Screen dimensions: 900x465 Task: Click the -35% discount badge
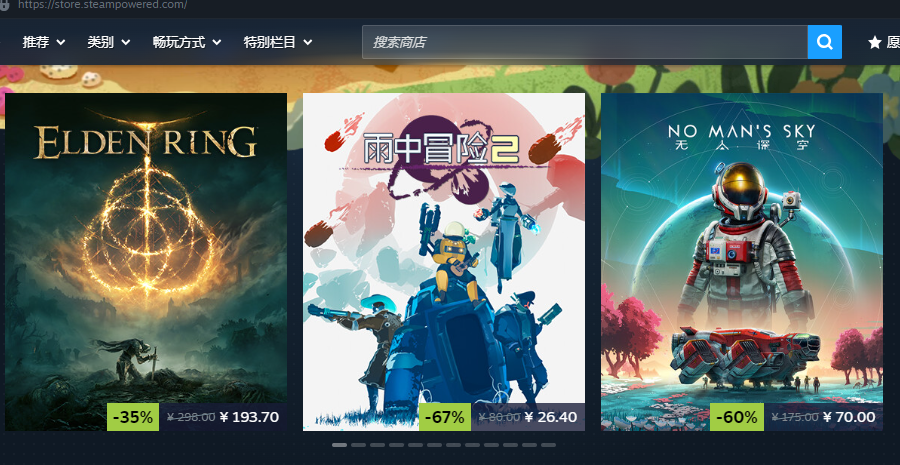click(133, 417)
